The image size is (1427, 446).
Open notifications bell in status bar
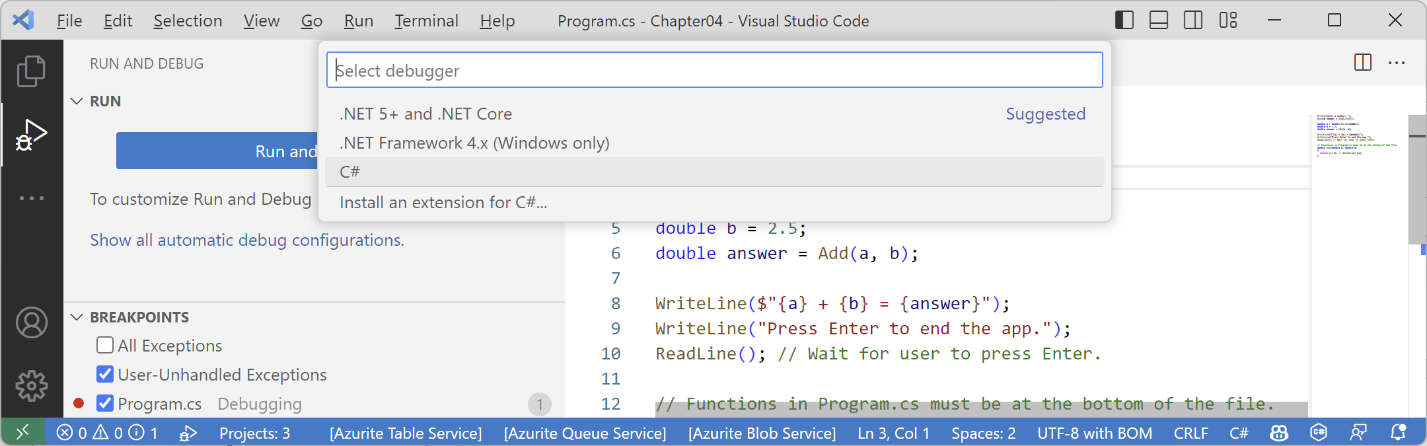pyautogui.click(x=1397, y=433)
